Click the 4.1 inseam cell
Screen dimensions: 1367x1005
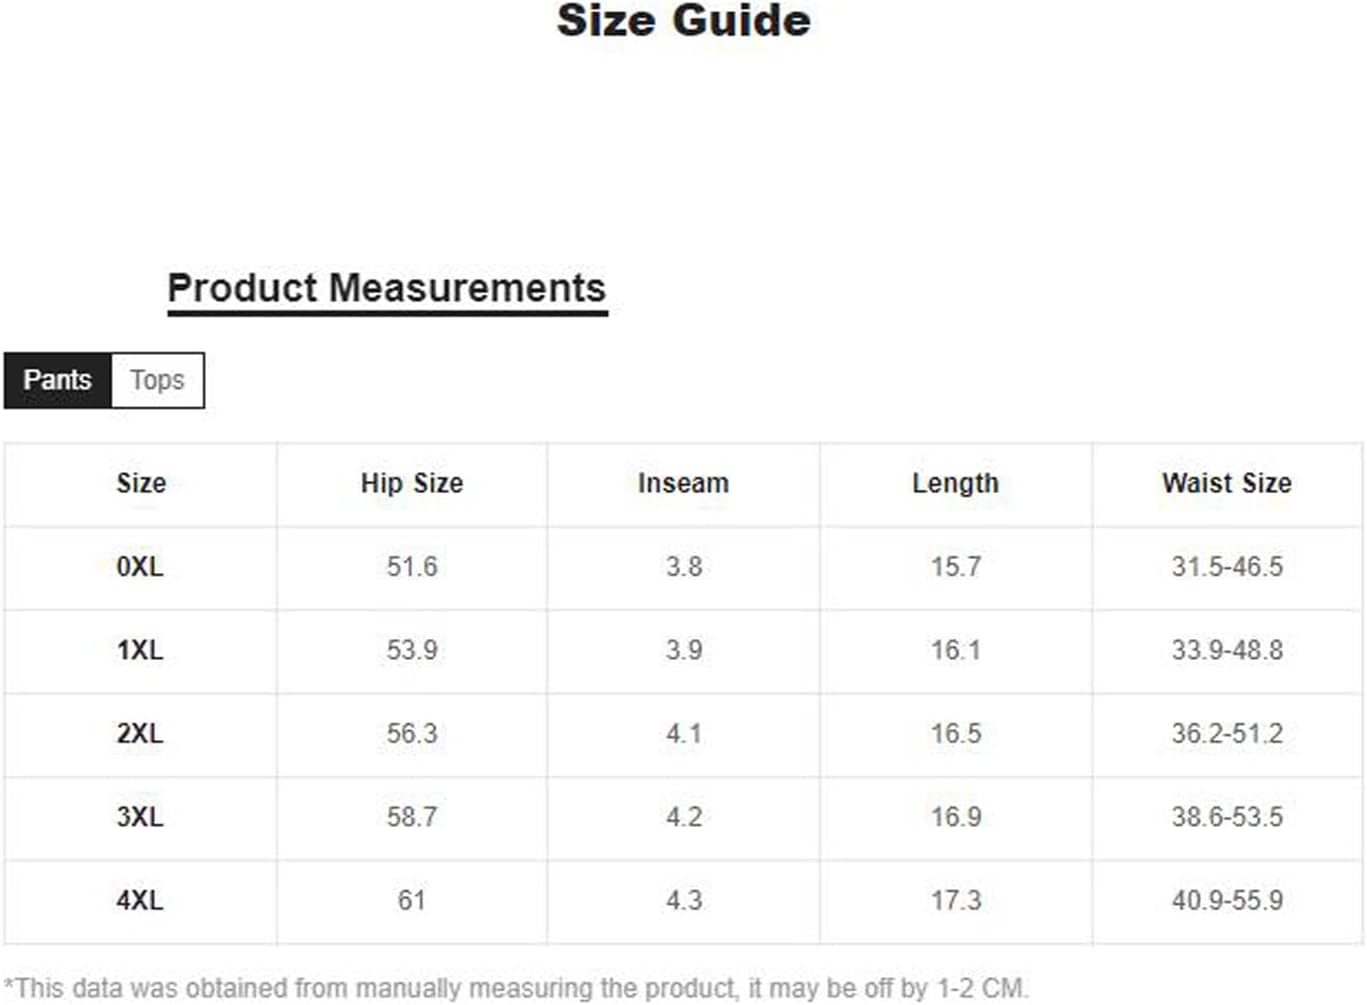(x=684, y=733)
